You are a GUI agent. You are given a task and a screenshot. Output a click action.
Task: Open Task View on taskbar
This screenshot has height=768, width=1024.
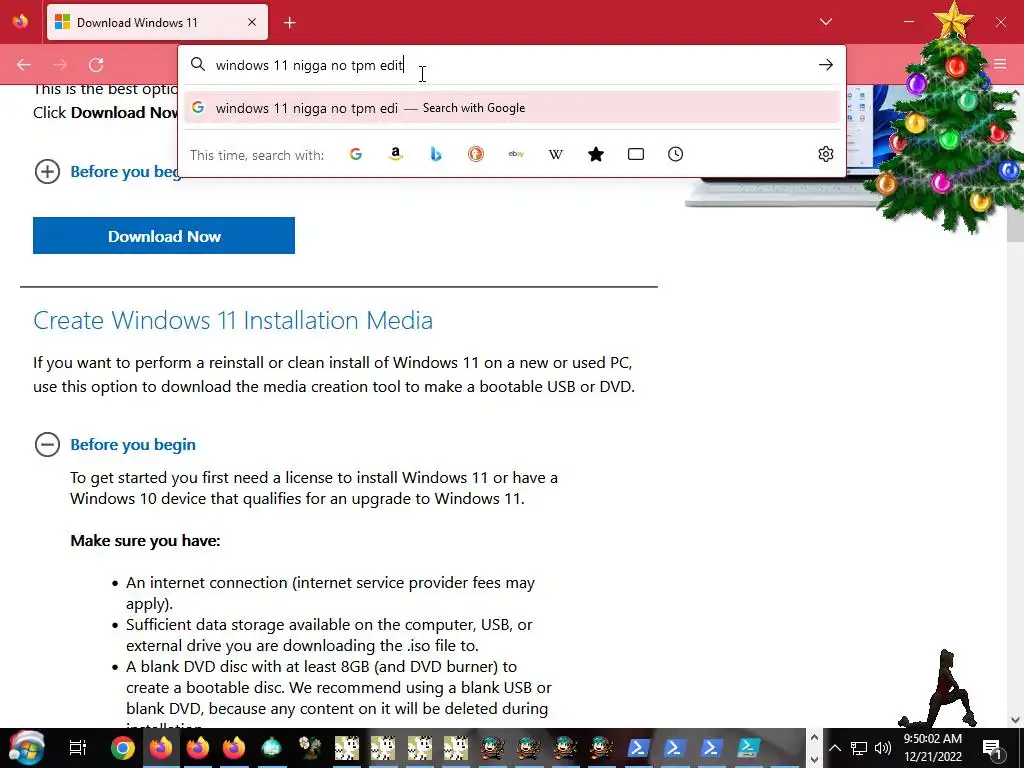pyautogui.click(x=78, y=748)
